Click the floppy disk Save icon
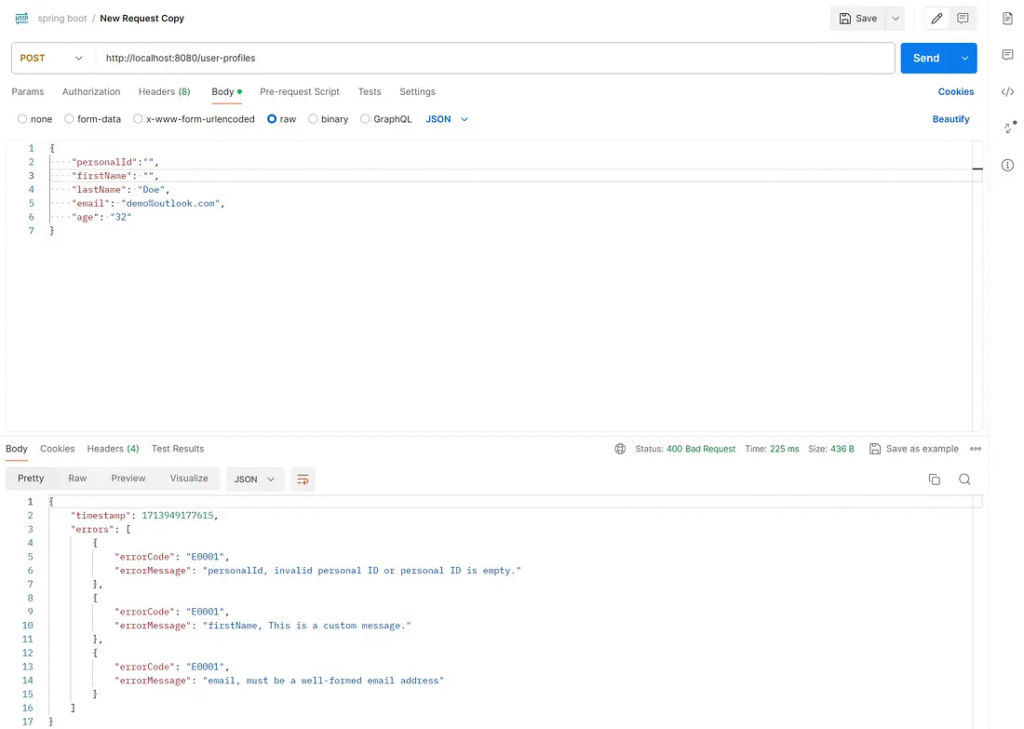 [x=844, y=18]
